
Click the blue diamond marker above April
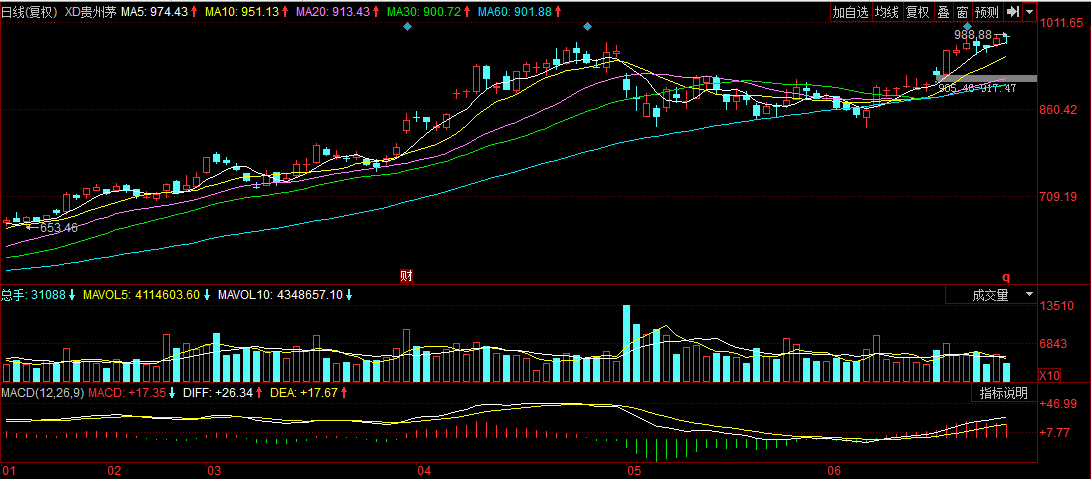(x=408, y=26)
